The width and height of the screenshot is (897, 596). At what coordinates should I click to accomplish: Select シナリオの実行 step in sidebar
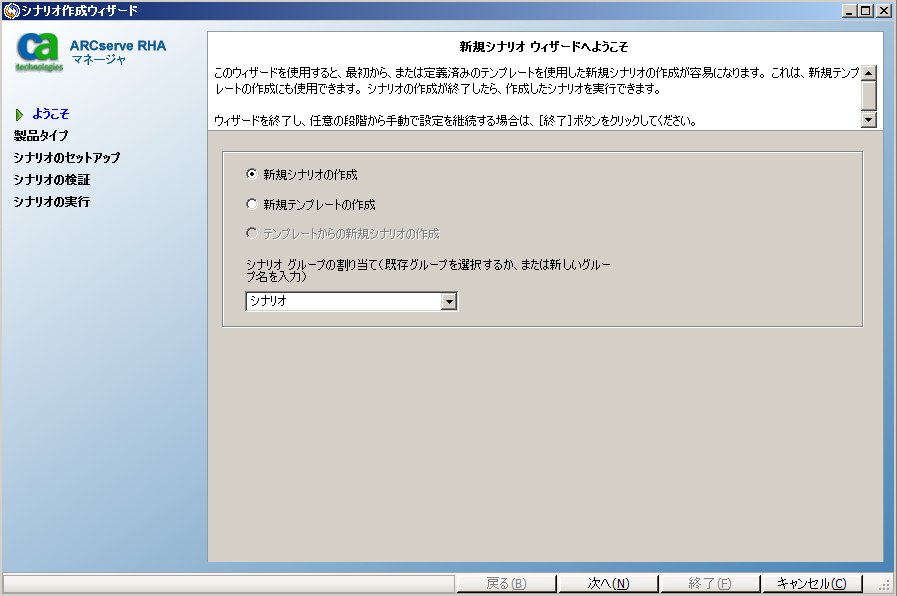[51, 201]
